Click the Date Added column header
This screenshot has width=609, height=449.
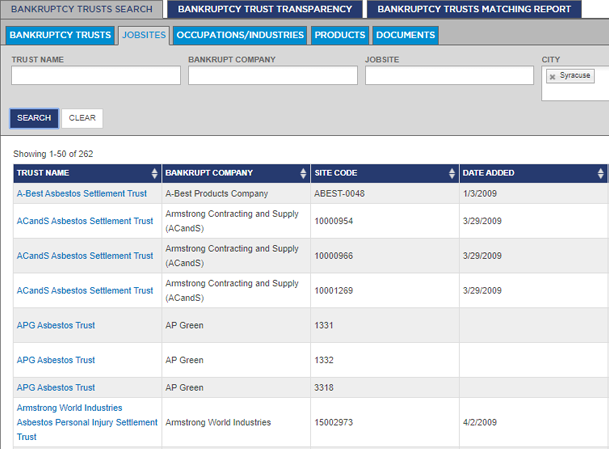tap(533, 173)
